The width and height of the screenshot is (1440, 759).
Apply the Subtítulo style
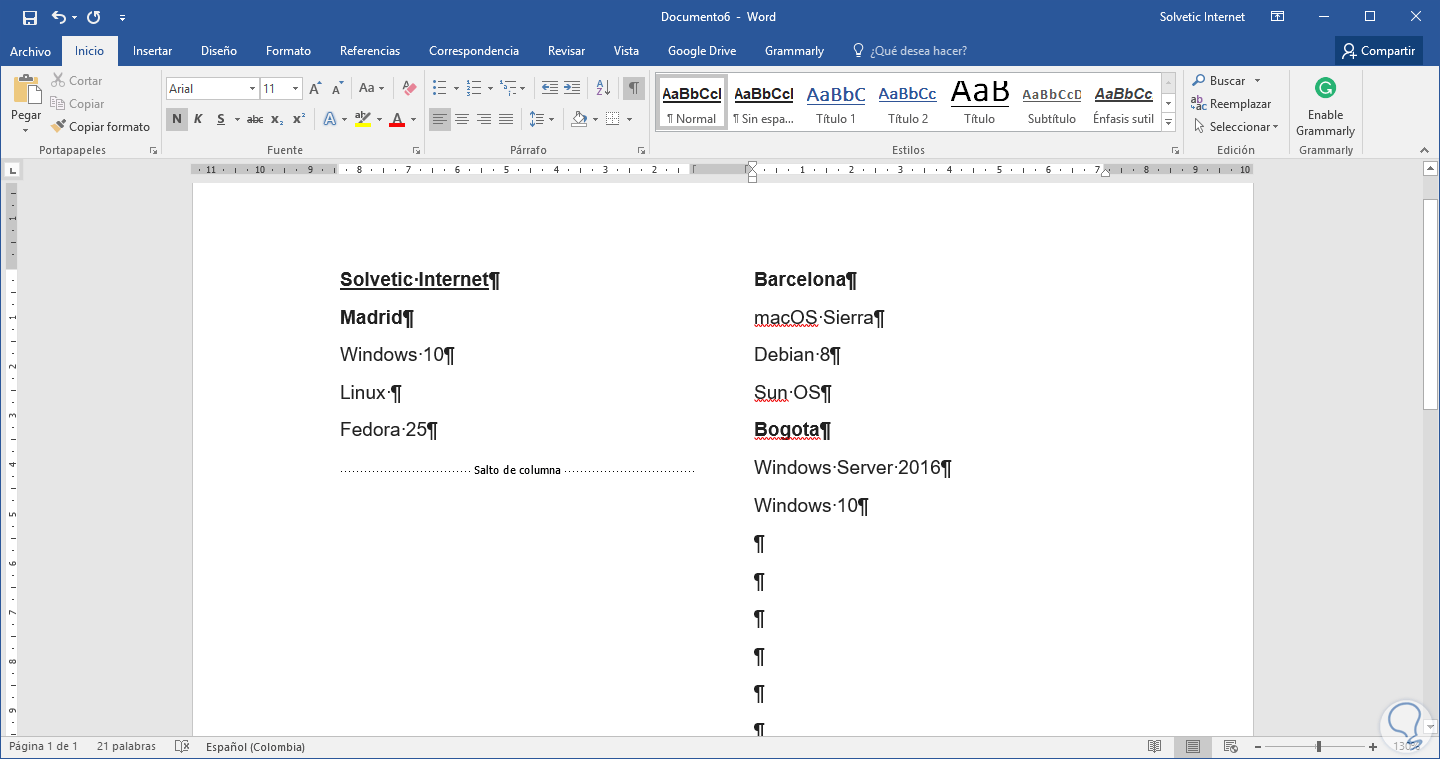point(1052,102)
